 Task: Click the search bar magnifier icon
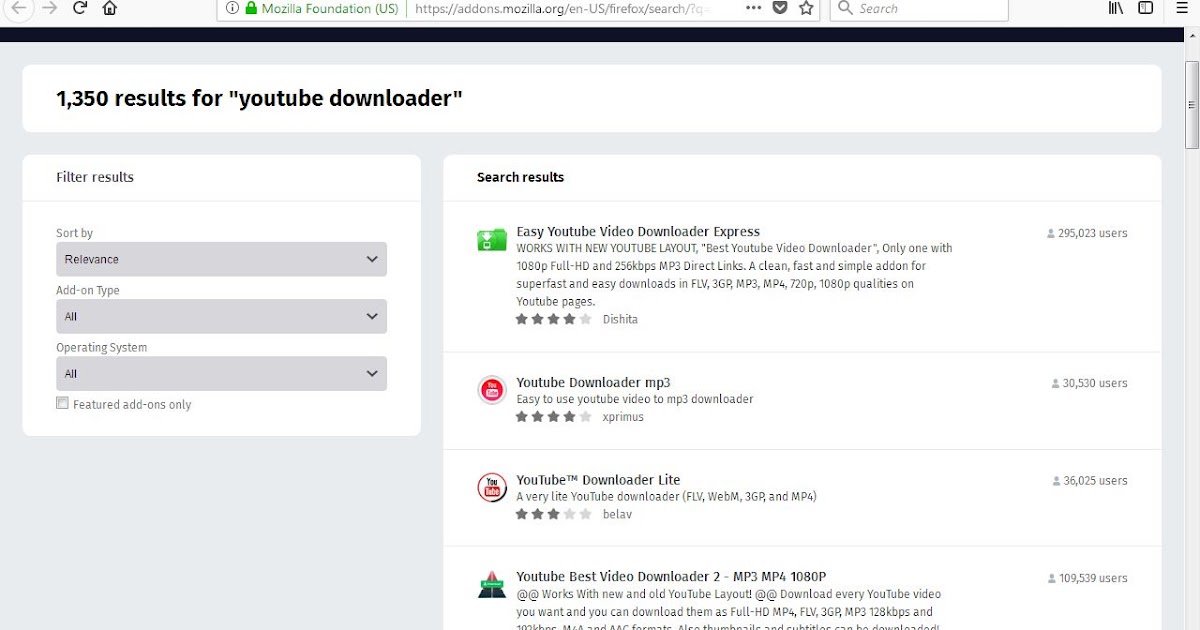pos(846,8)
